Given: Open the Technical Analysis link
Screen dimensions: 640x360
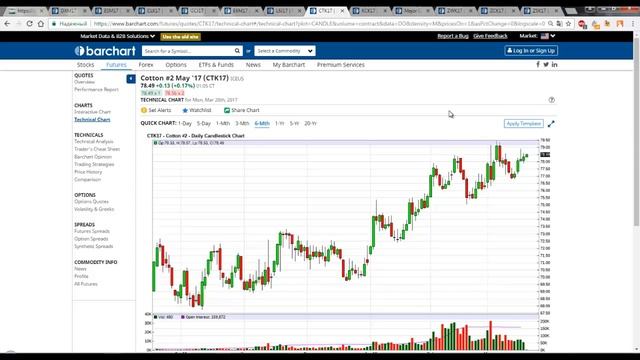Looking at the screenshot, I should click(94, 142).
